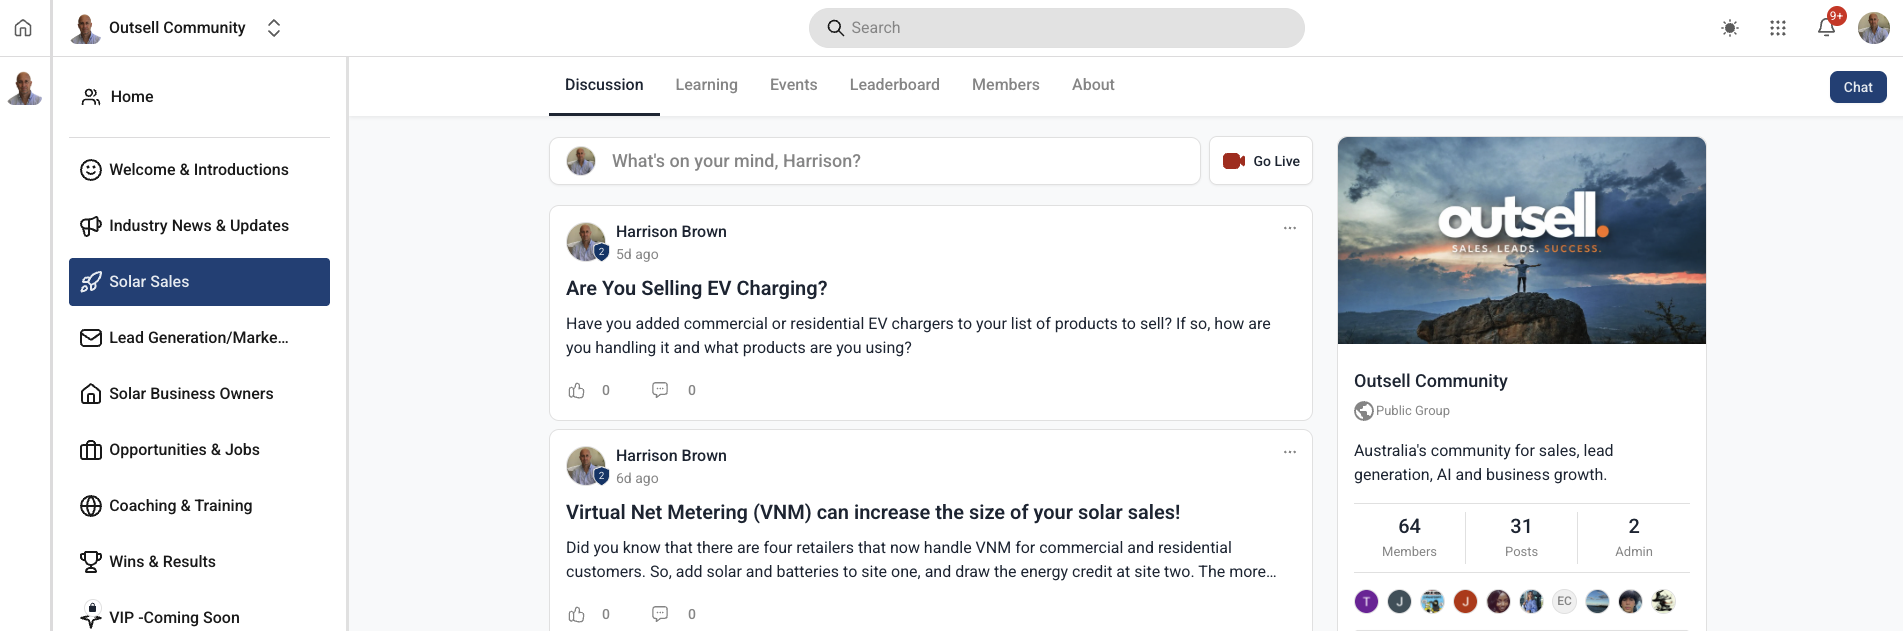Click Harrison Brown name on 6d ago post
This screenshot has height=631, width=1903.
coord(671,456)
